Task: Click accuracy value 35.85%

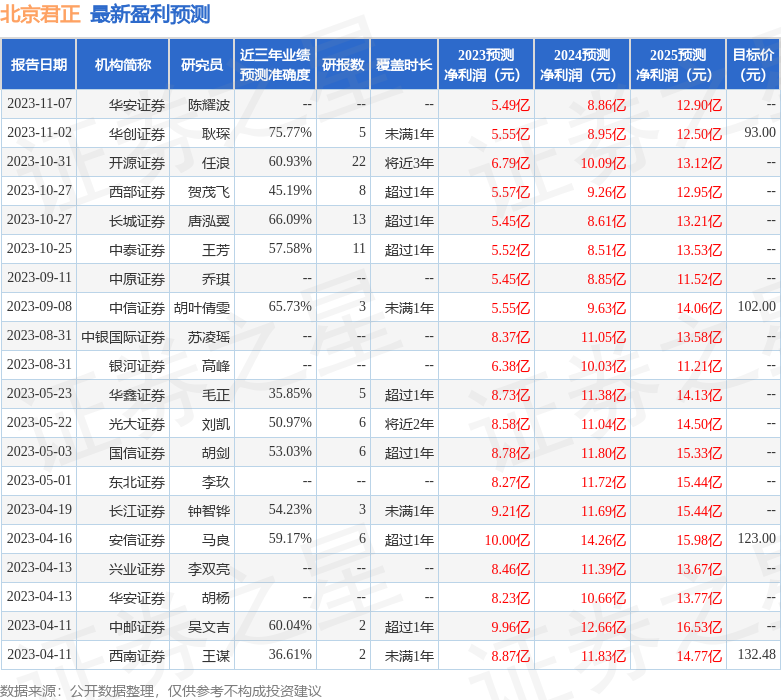Action: point(290,393)
